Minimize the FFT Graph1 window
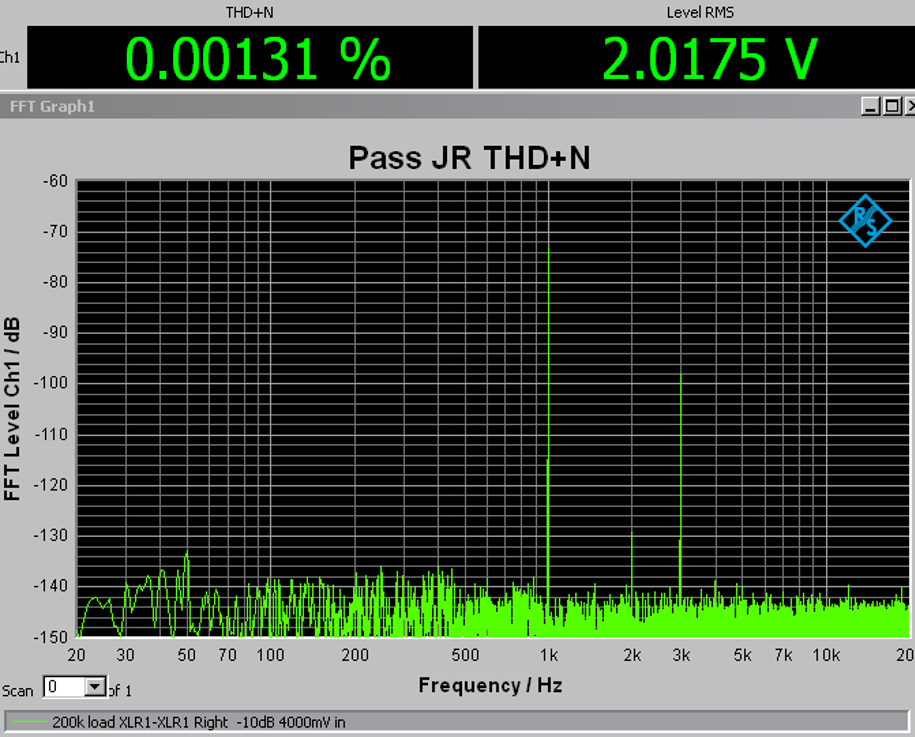This screenshot has height=737, width=915. tap(871, 106)
